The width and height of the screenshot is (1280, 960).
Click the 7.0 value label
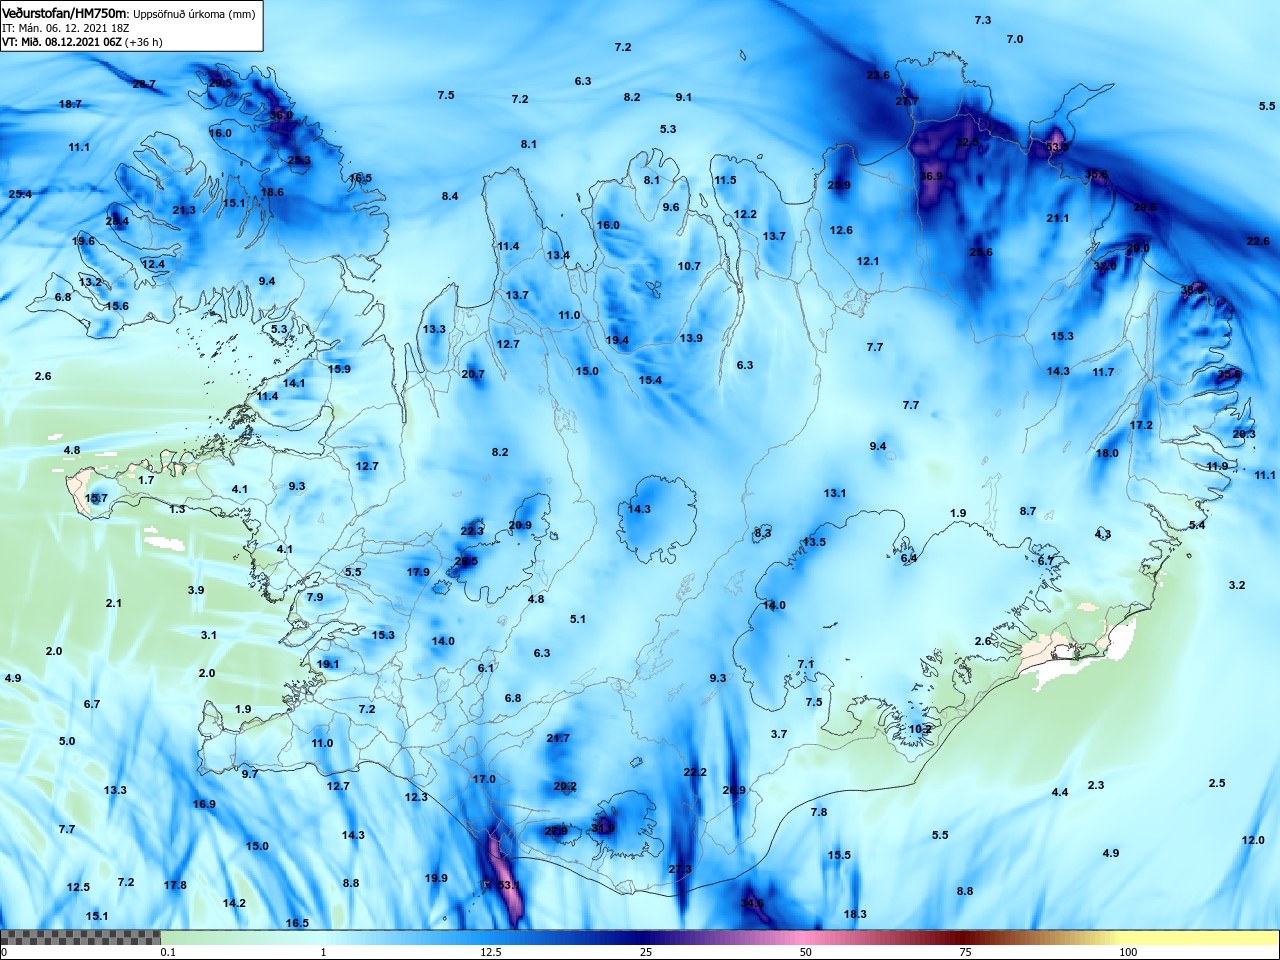pos(1015,39)
